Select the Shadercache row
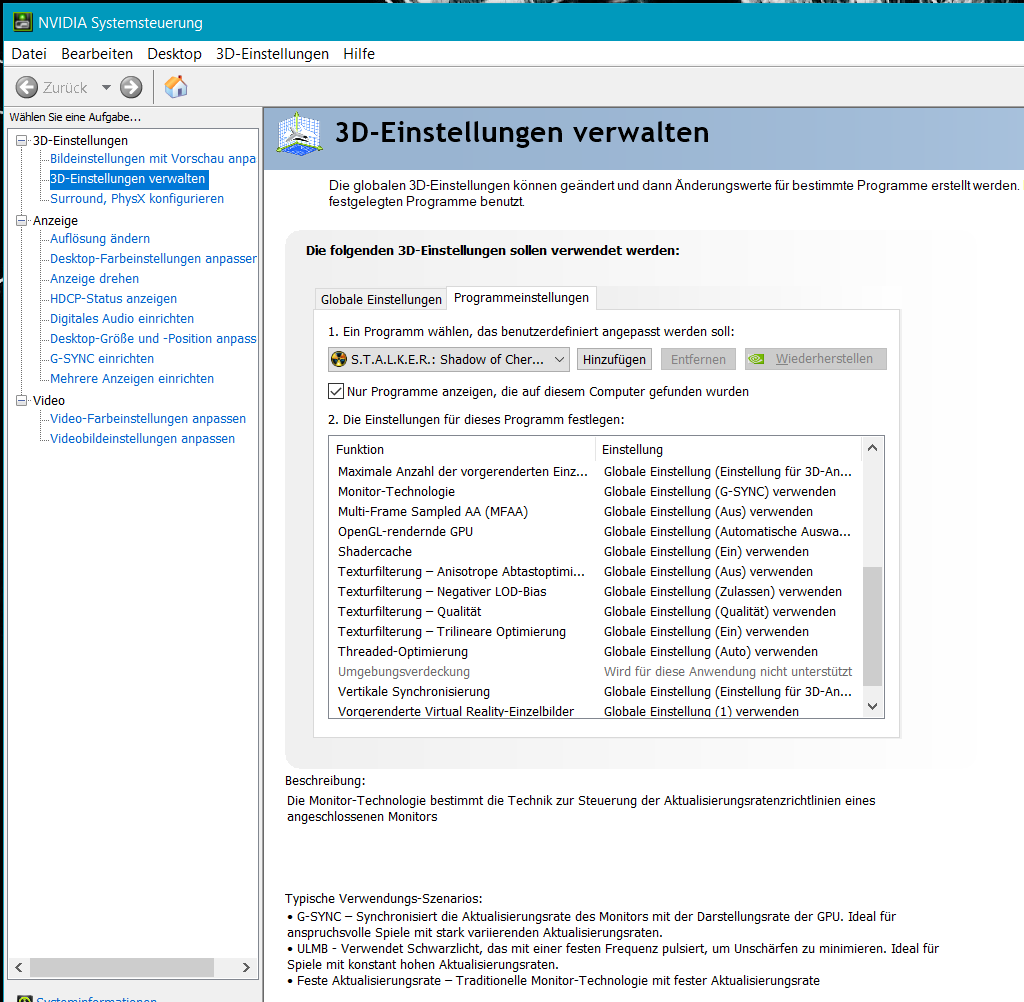 [595, 551]
